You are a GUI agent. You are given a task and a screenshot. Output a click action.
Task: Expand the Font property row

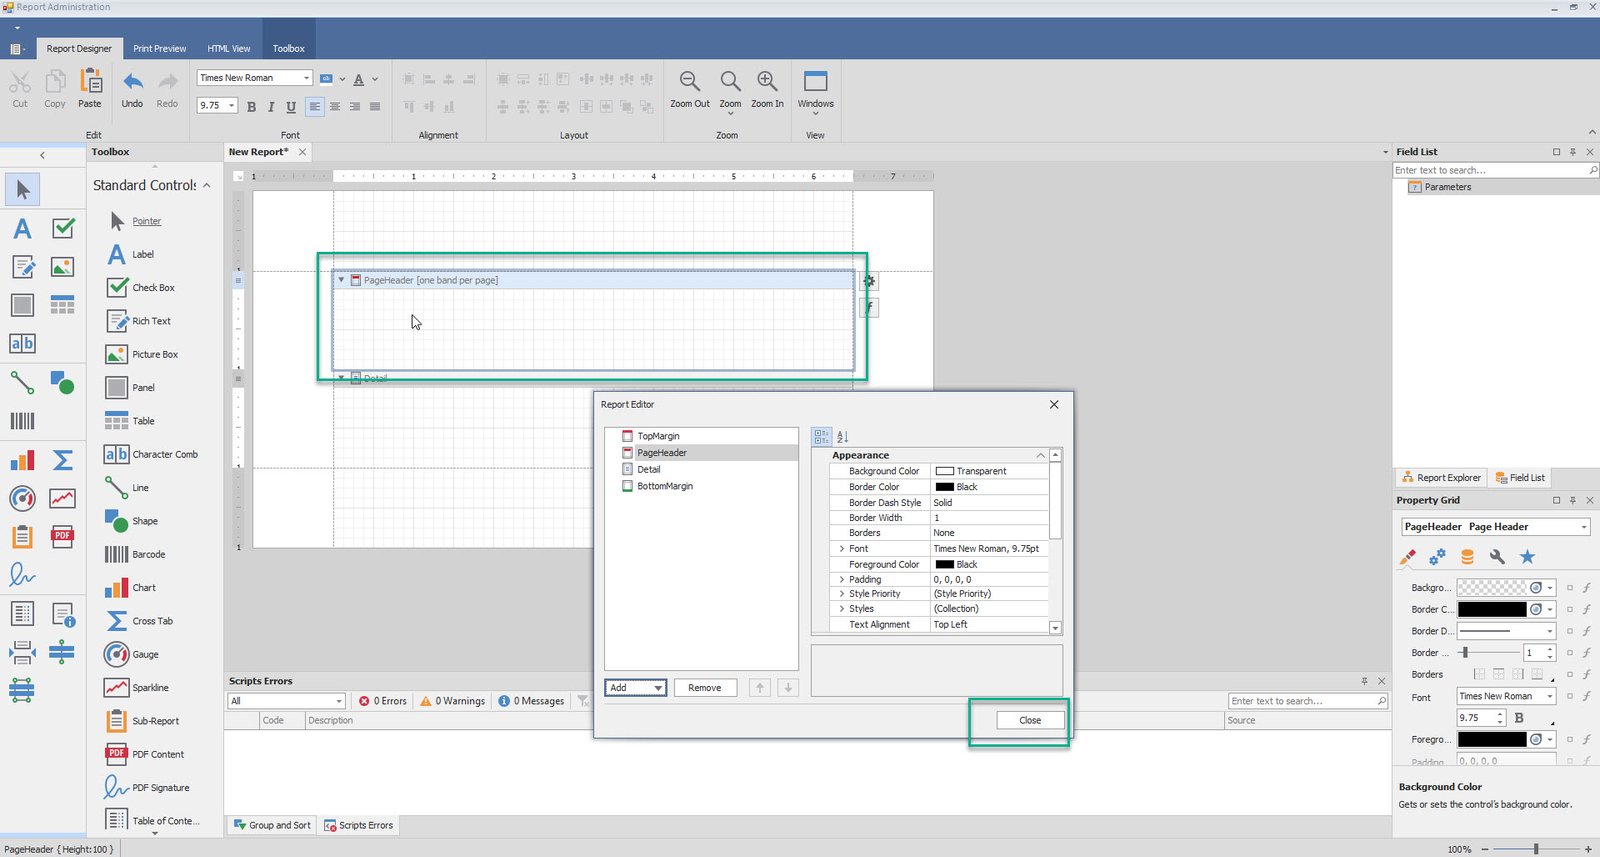point(841,549)
